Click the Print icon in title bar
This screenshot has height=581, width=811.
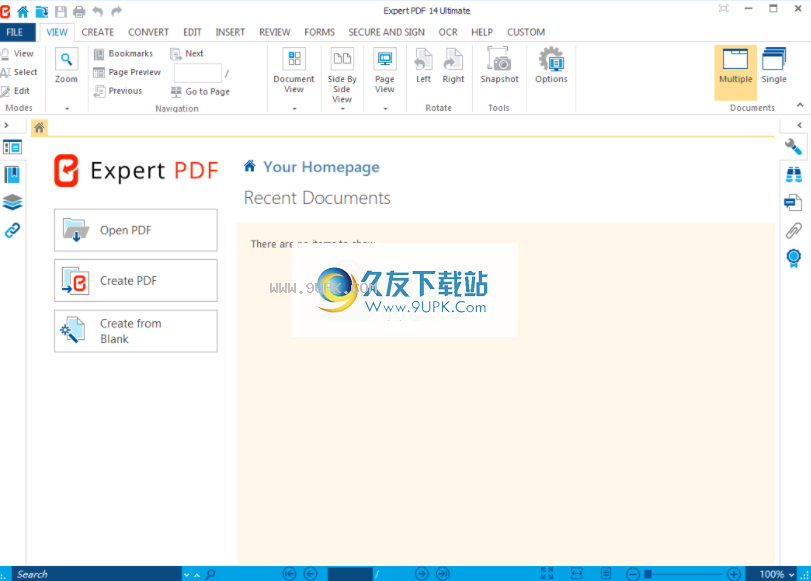coord(79,11)
